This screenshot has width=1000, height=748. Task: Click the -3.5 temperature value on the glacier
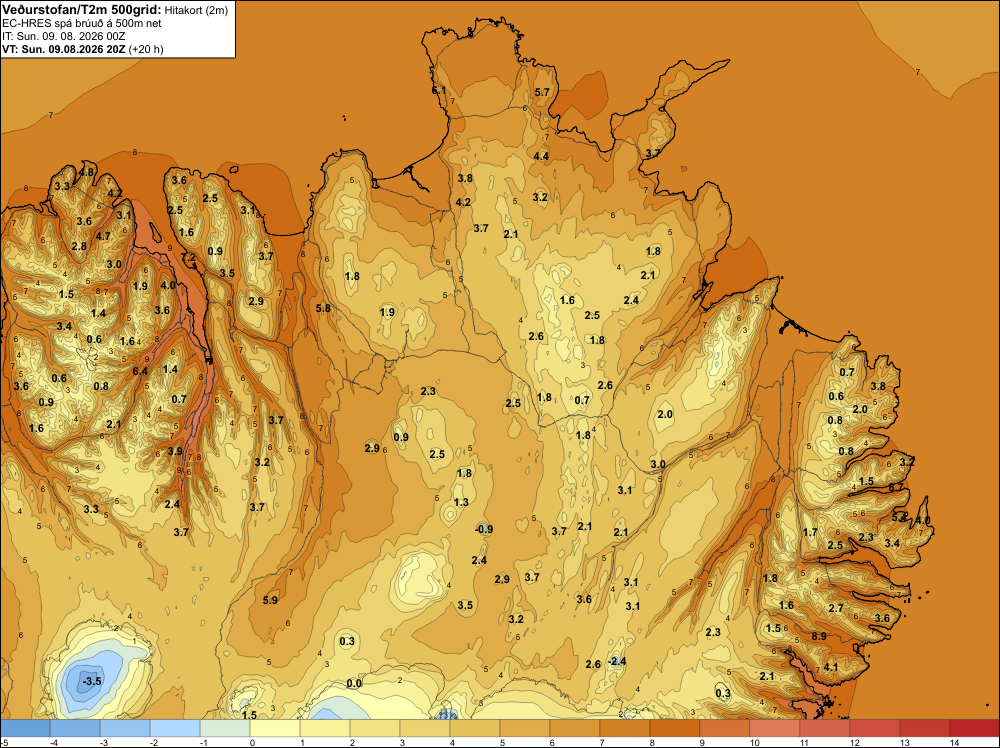coord(92,681)
